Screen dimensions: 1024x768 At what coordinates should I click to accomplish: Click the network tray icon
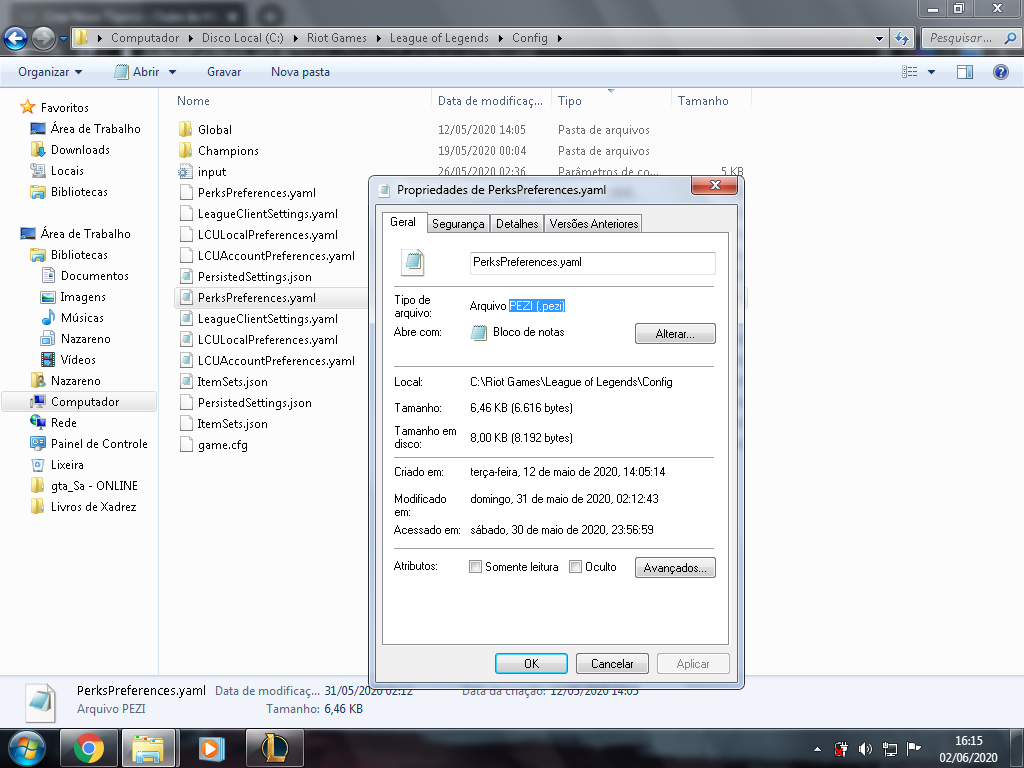click(889, 749)
